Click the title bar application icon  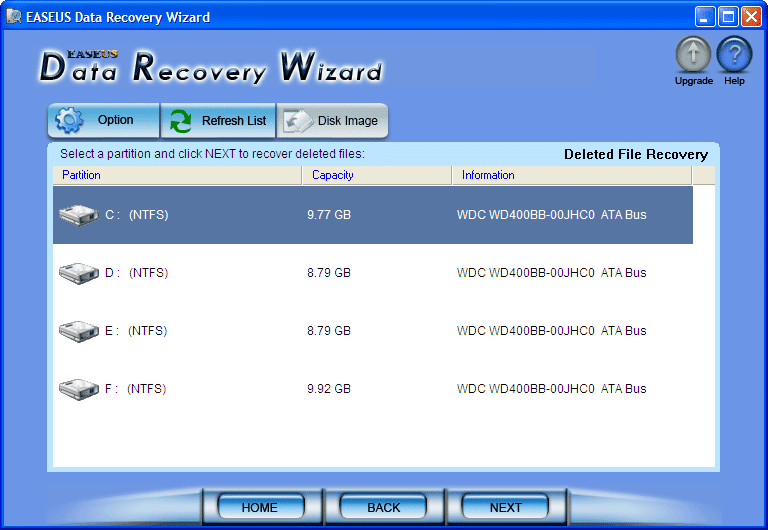[x=14, y=17]
